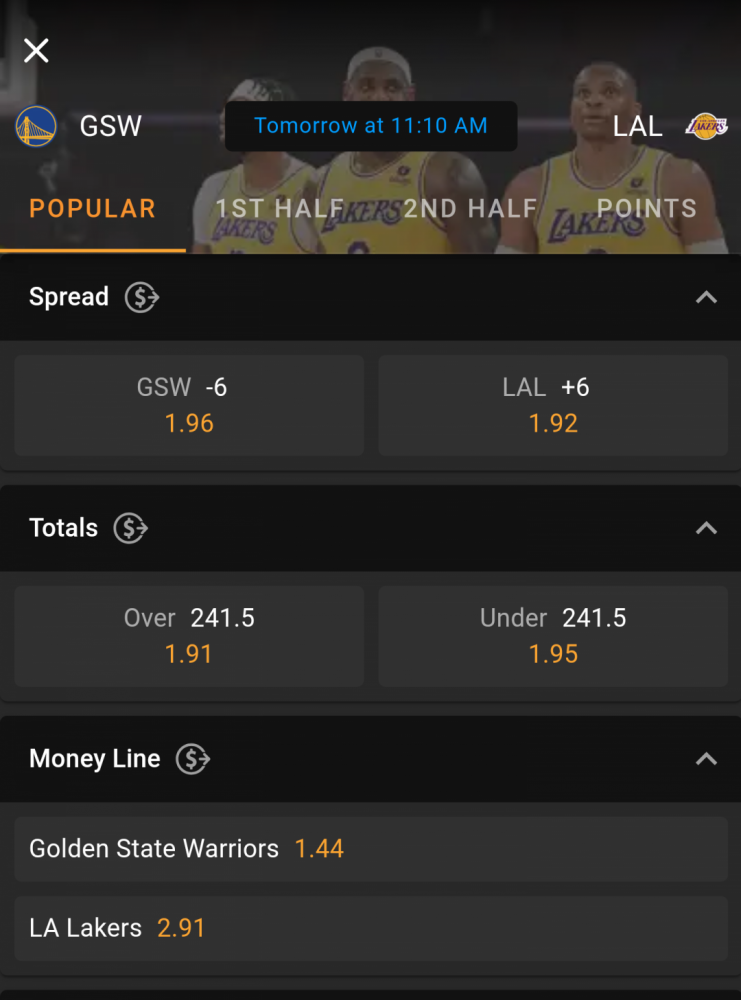Click the cash-out icon beside Totals
The width and height of the screenshot is (741, 1000).
click(x=131, y=528)
